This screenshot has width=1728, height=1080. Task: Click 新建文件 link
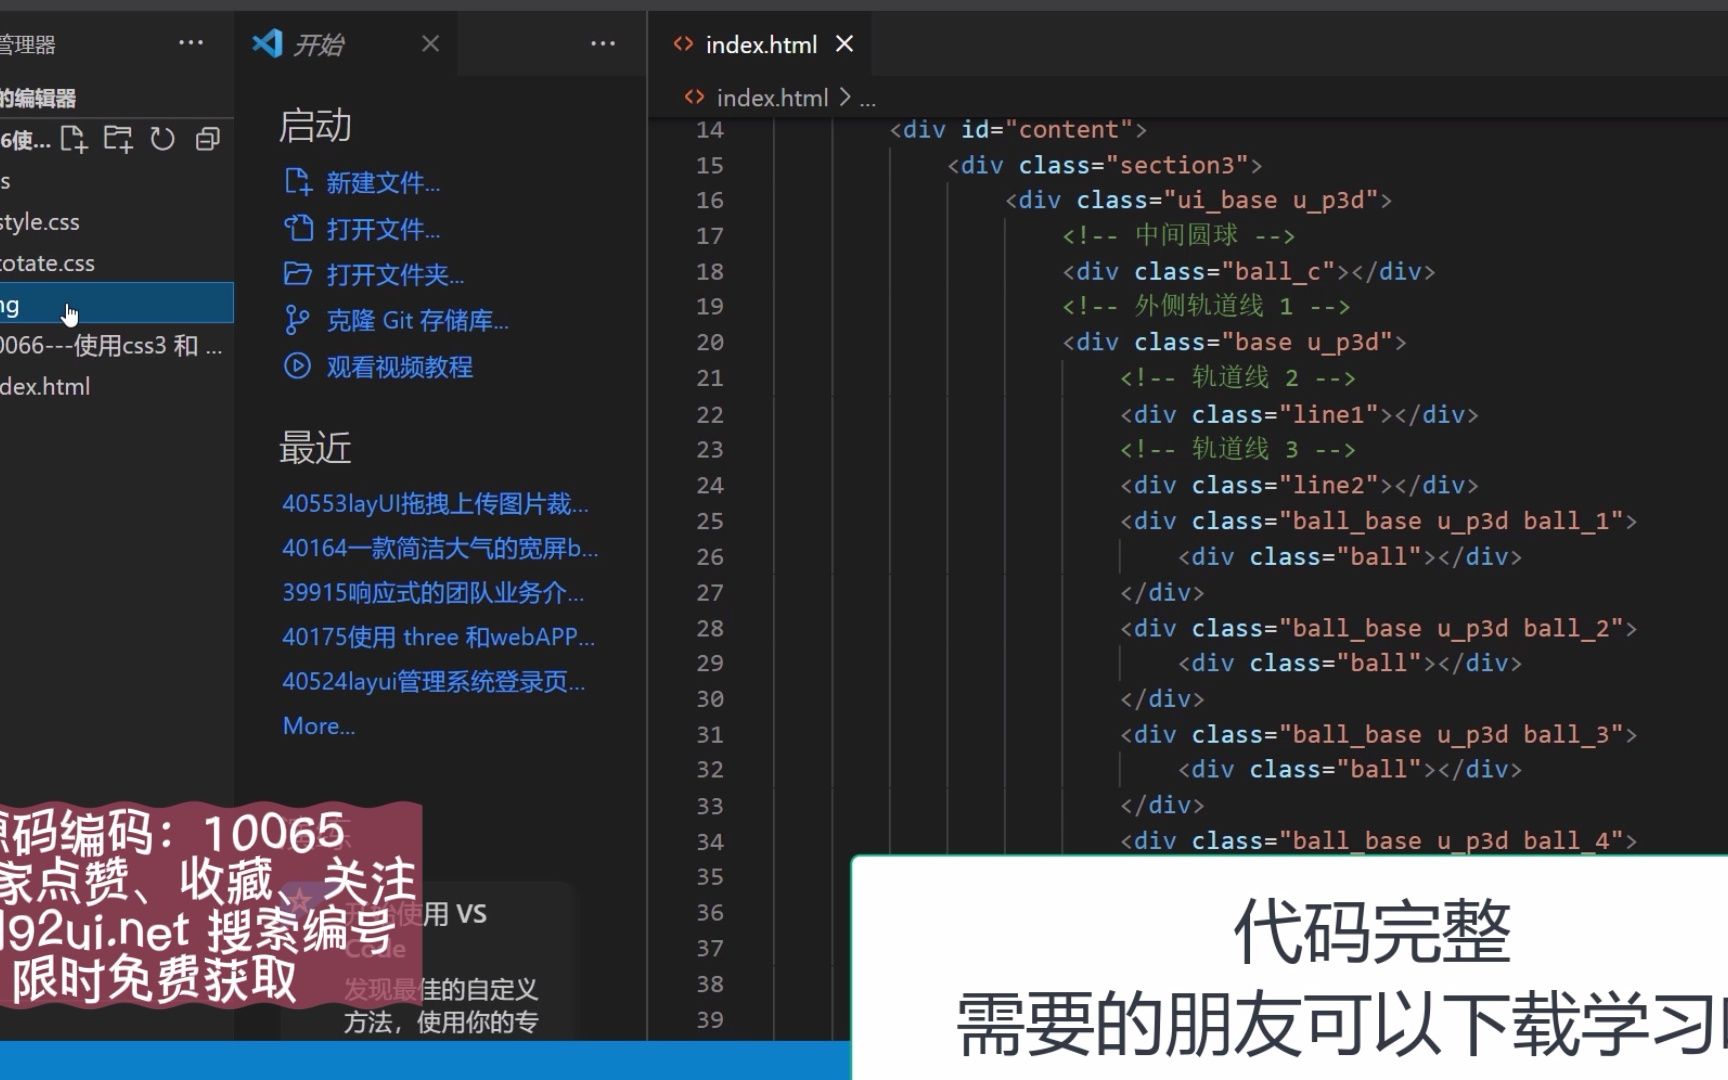pos(383,183)
